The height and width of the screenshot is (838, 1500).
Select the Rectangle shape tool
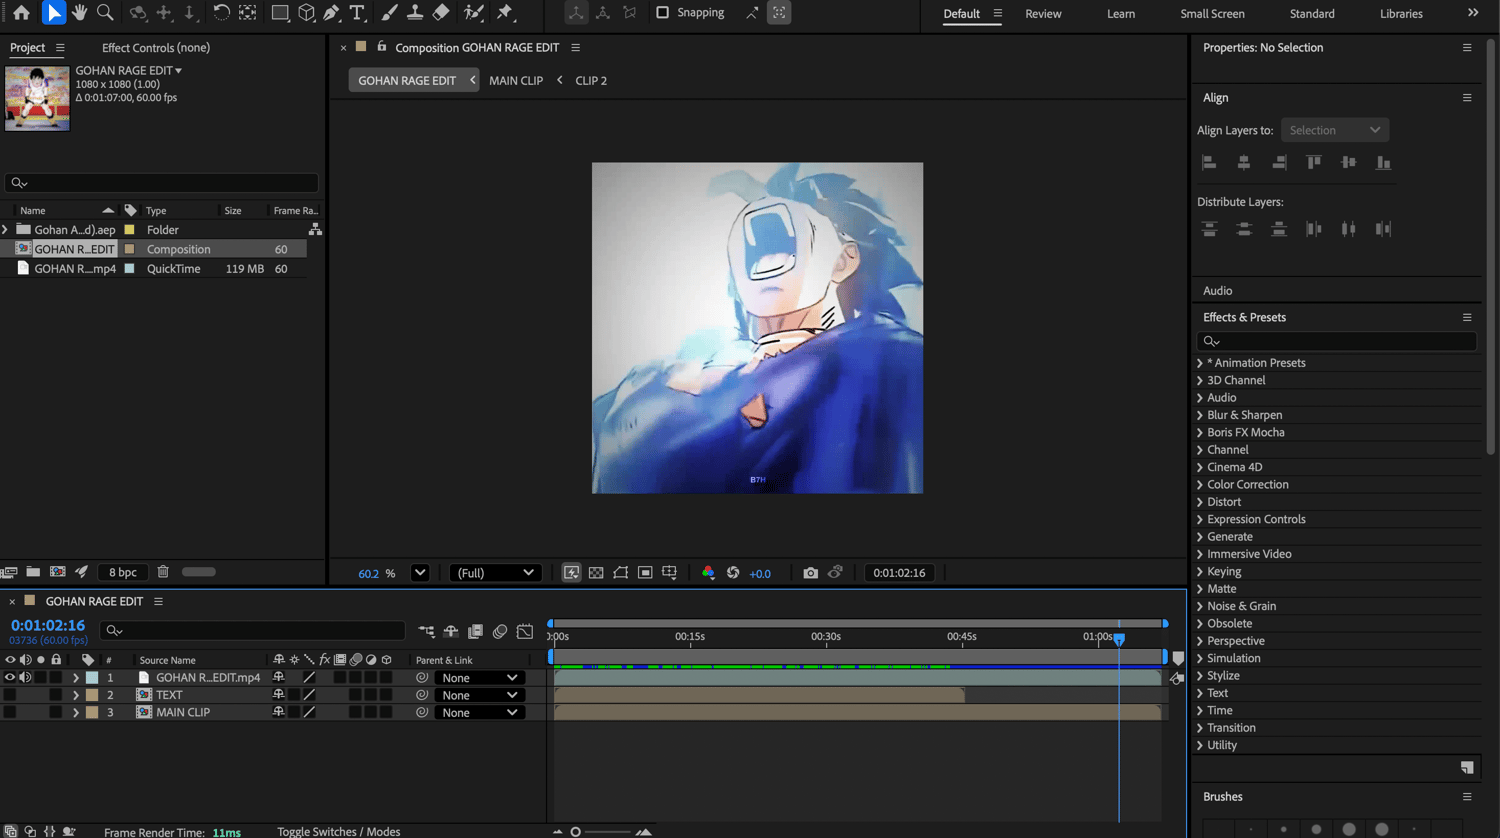(280, 13)
